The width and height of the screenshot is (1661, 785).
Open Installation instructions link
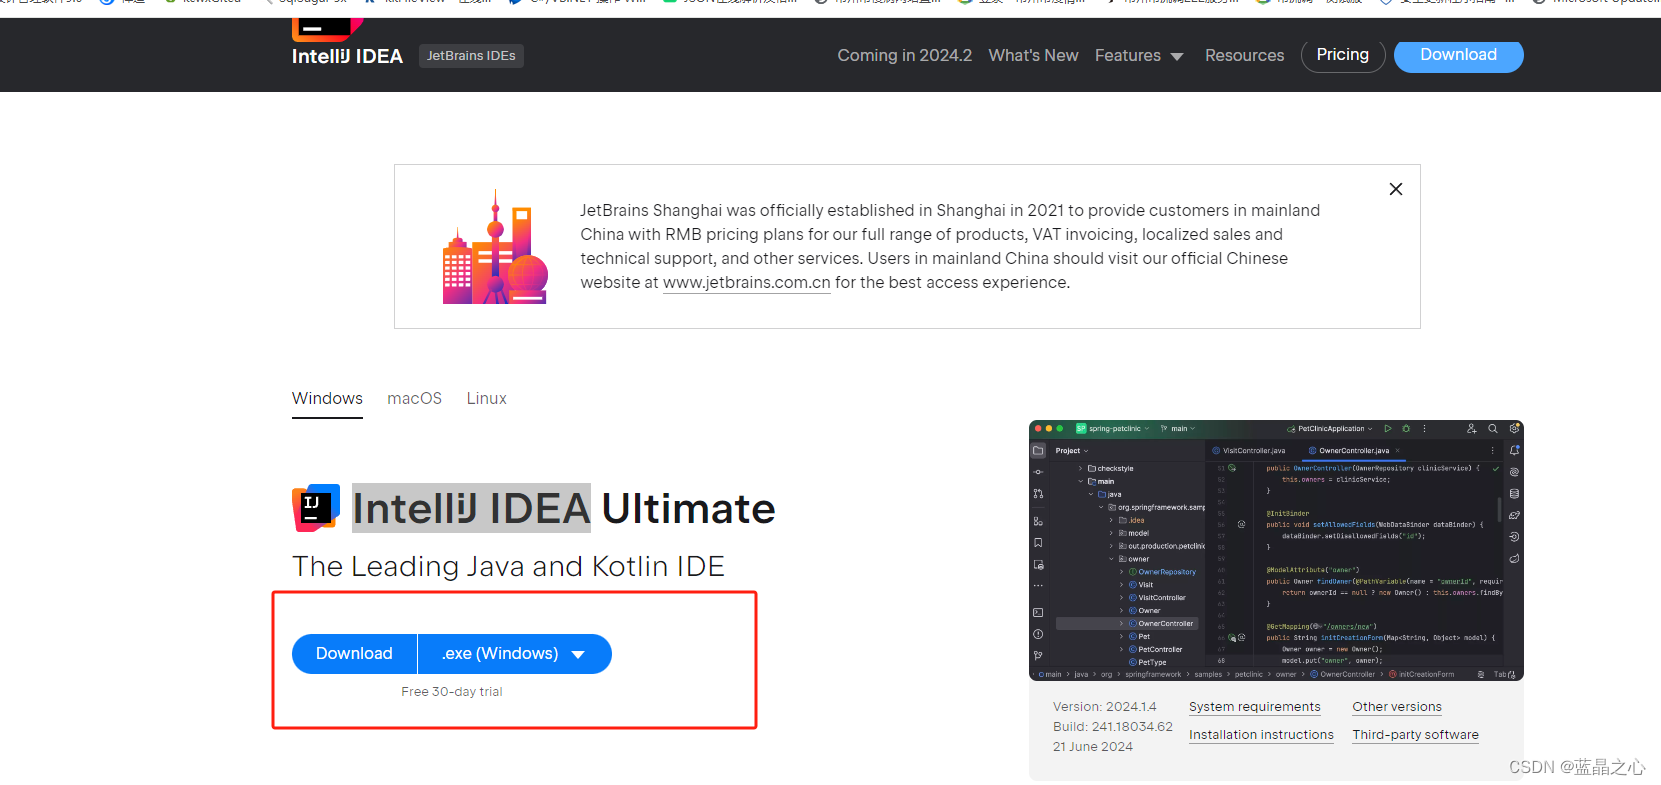[1261, 735]
